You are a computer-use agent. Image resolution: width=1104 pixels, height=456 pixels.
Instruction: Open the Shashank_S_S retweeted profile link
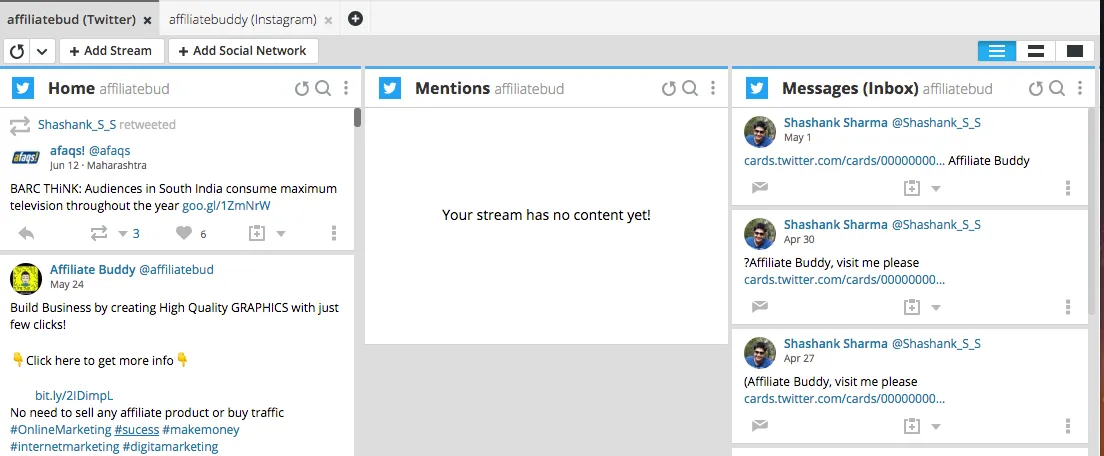(77, 125)
